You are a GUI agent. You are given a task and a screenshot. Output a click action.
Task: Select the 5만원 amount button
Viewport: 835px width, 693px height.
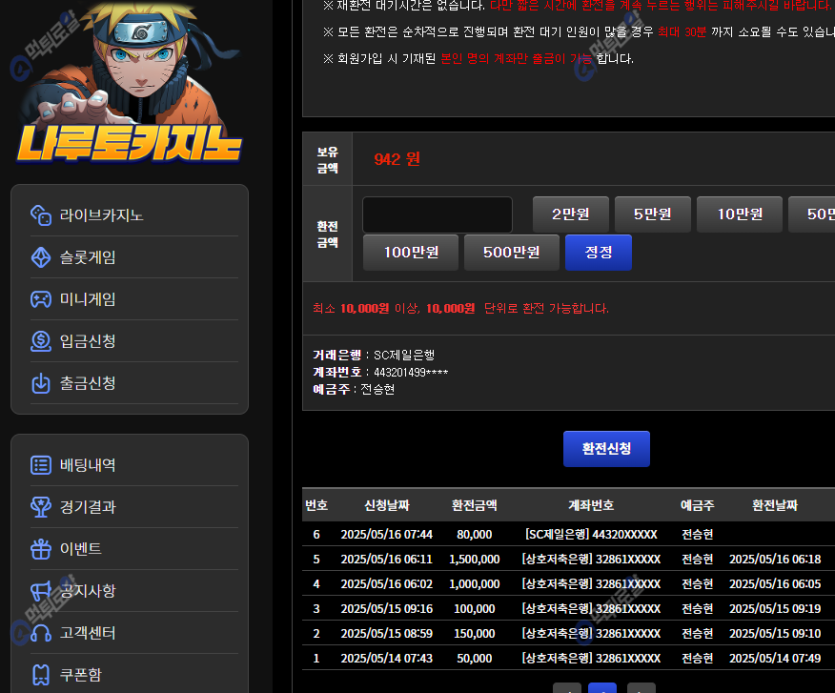point(652,214)
